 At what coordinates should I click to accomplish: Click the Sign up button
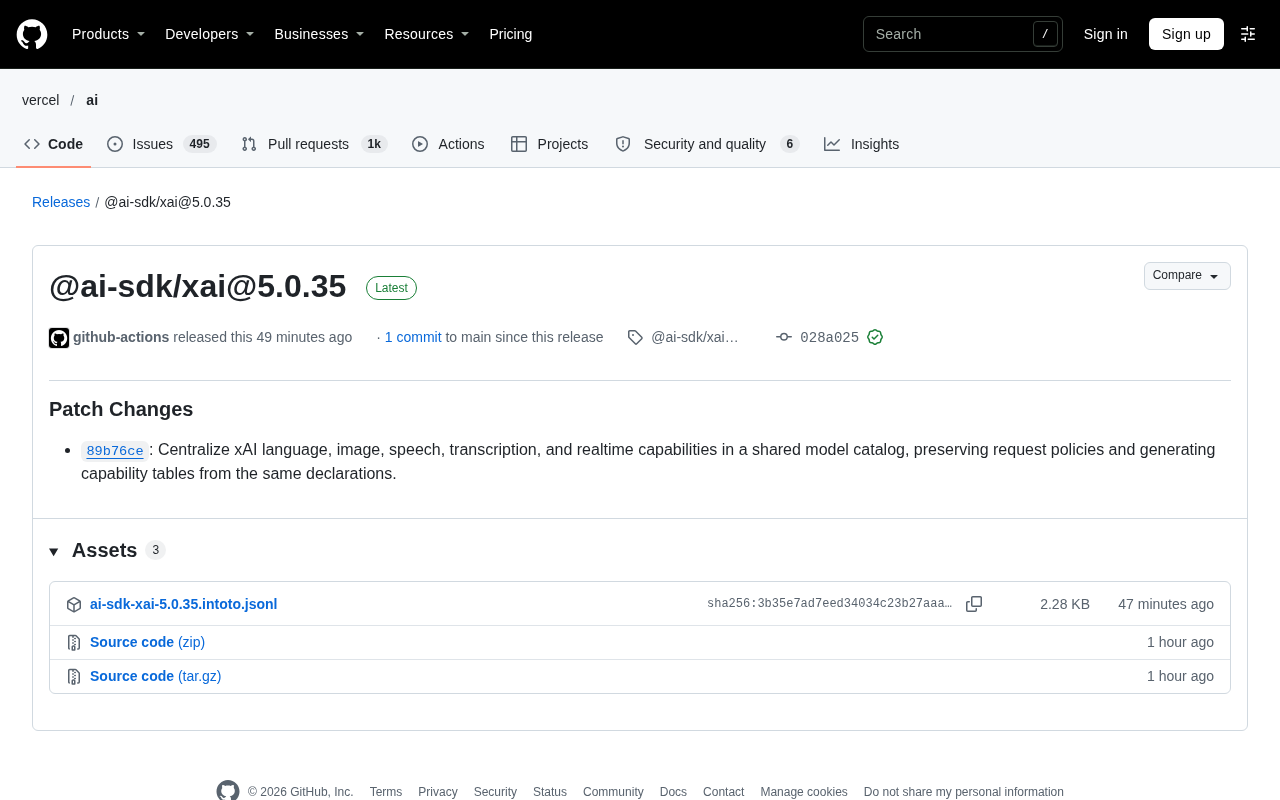(x=1186, y=34)
